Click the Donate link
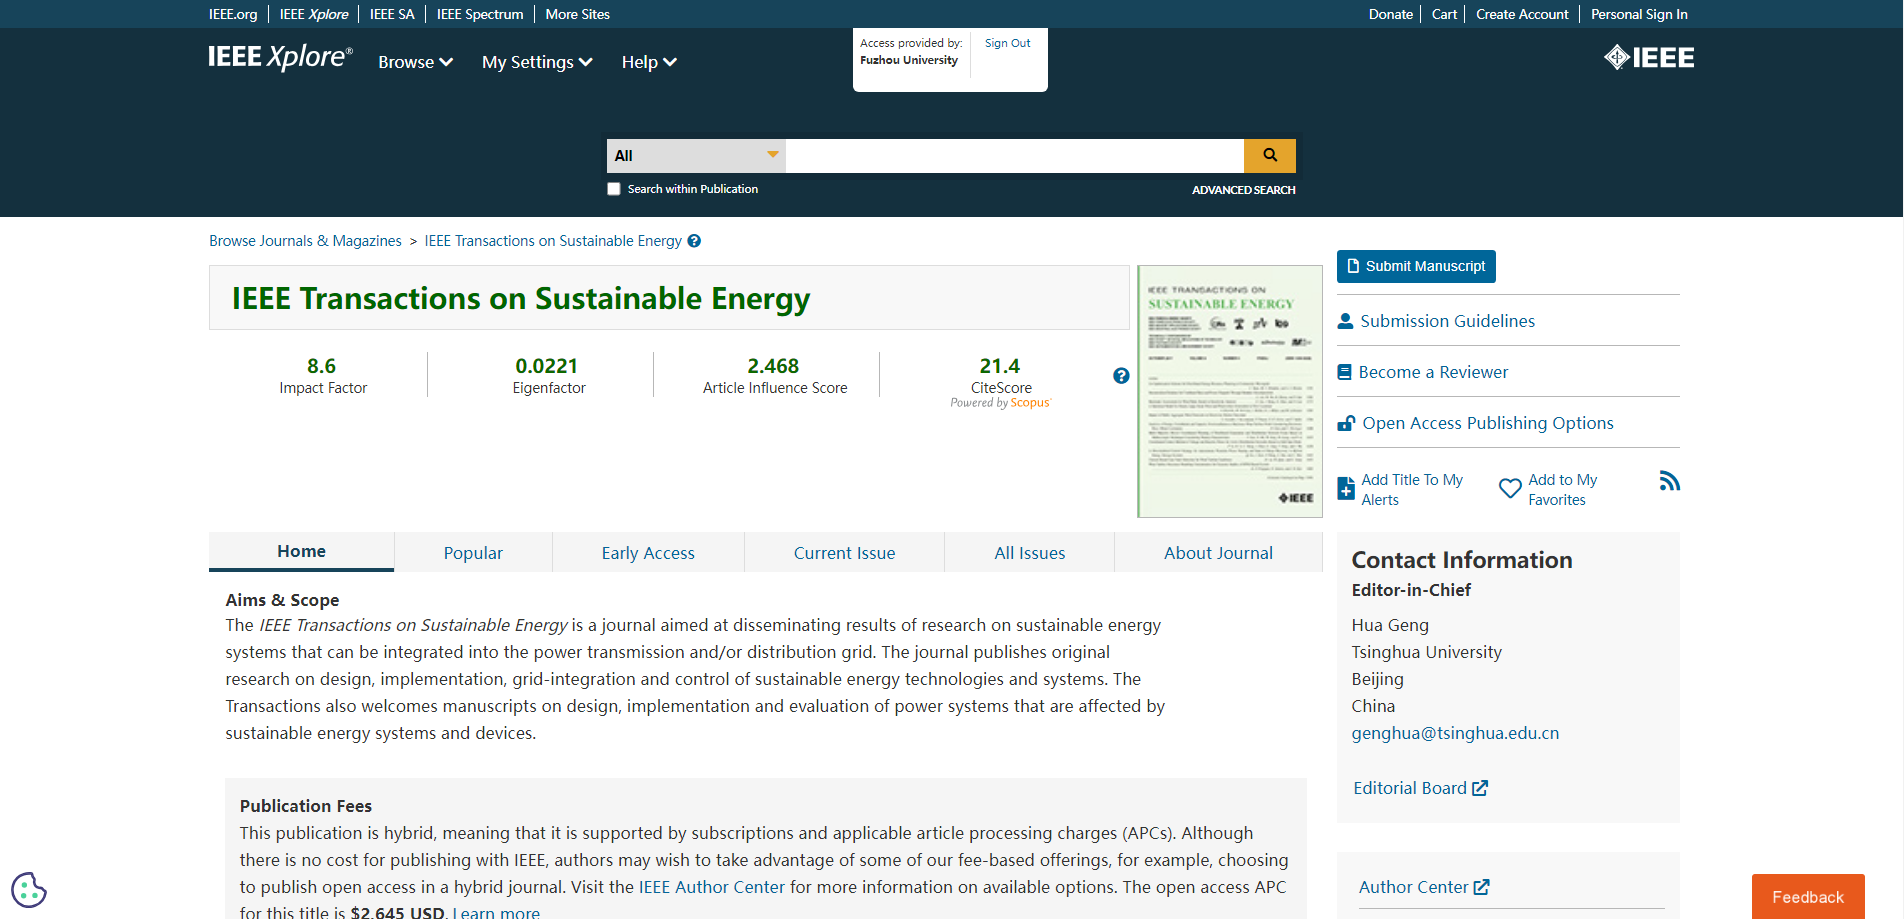The image size is (1904, 919). click(x=1390, y=14)
